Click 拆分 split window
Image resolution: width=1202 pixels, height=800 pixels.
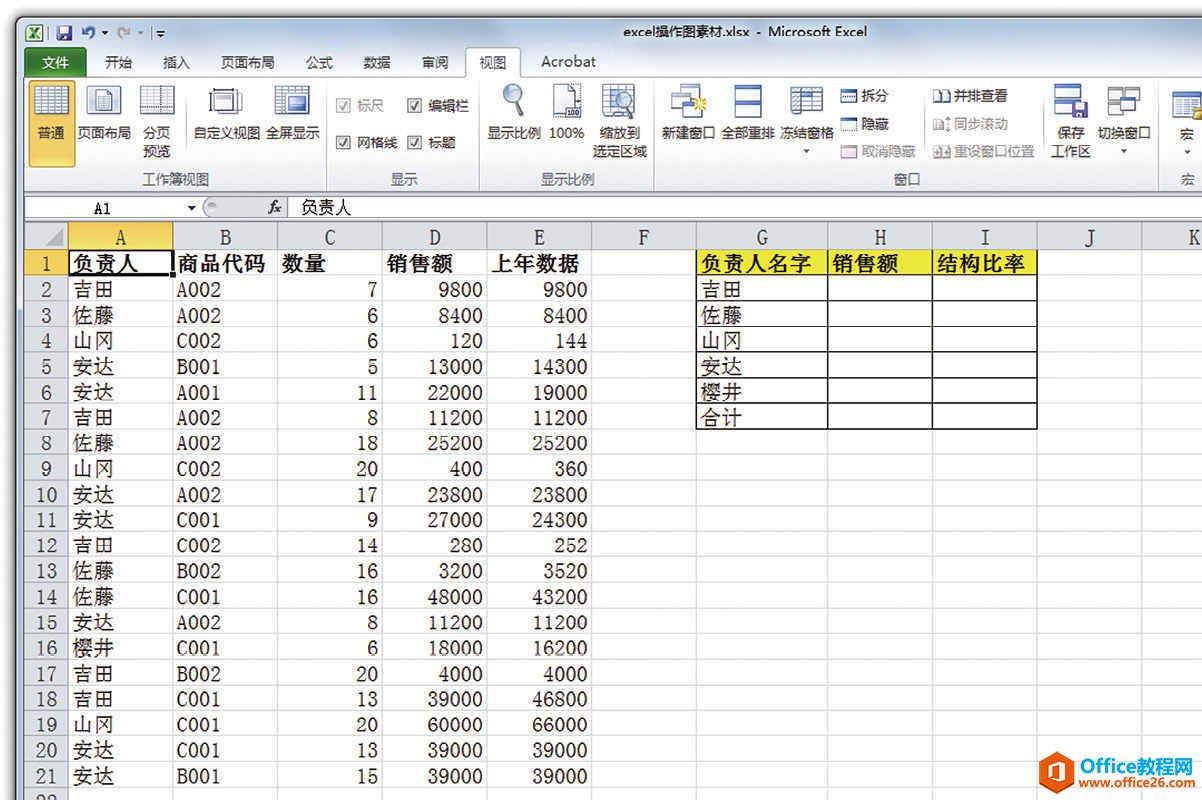(864, 96)
